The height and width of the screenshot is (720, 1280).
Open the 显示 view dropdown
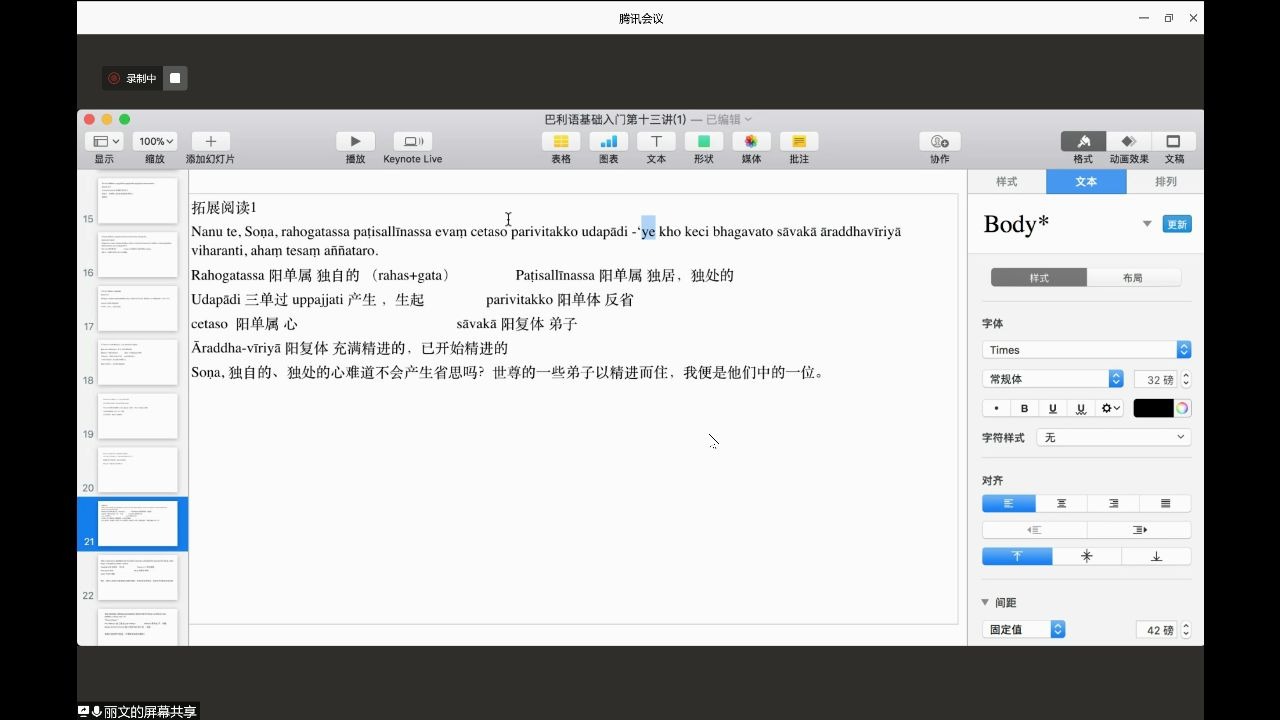pos(104,142)
